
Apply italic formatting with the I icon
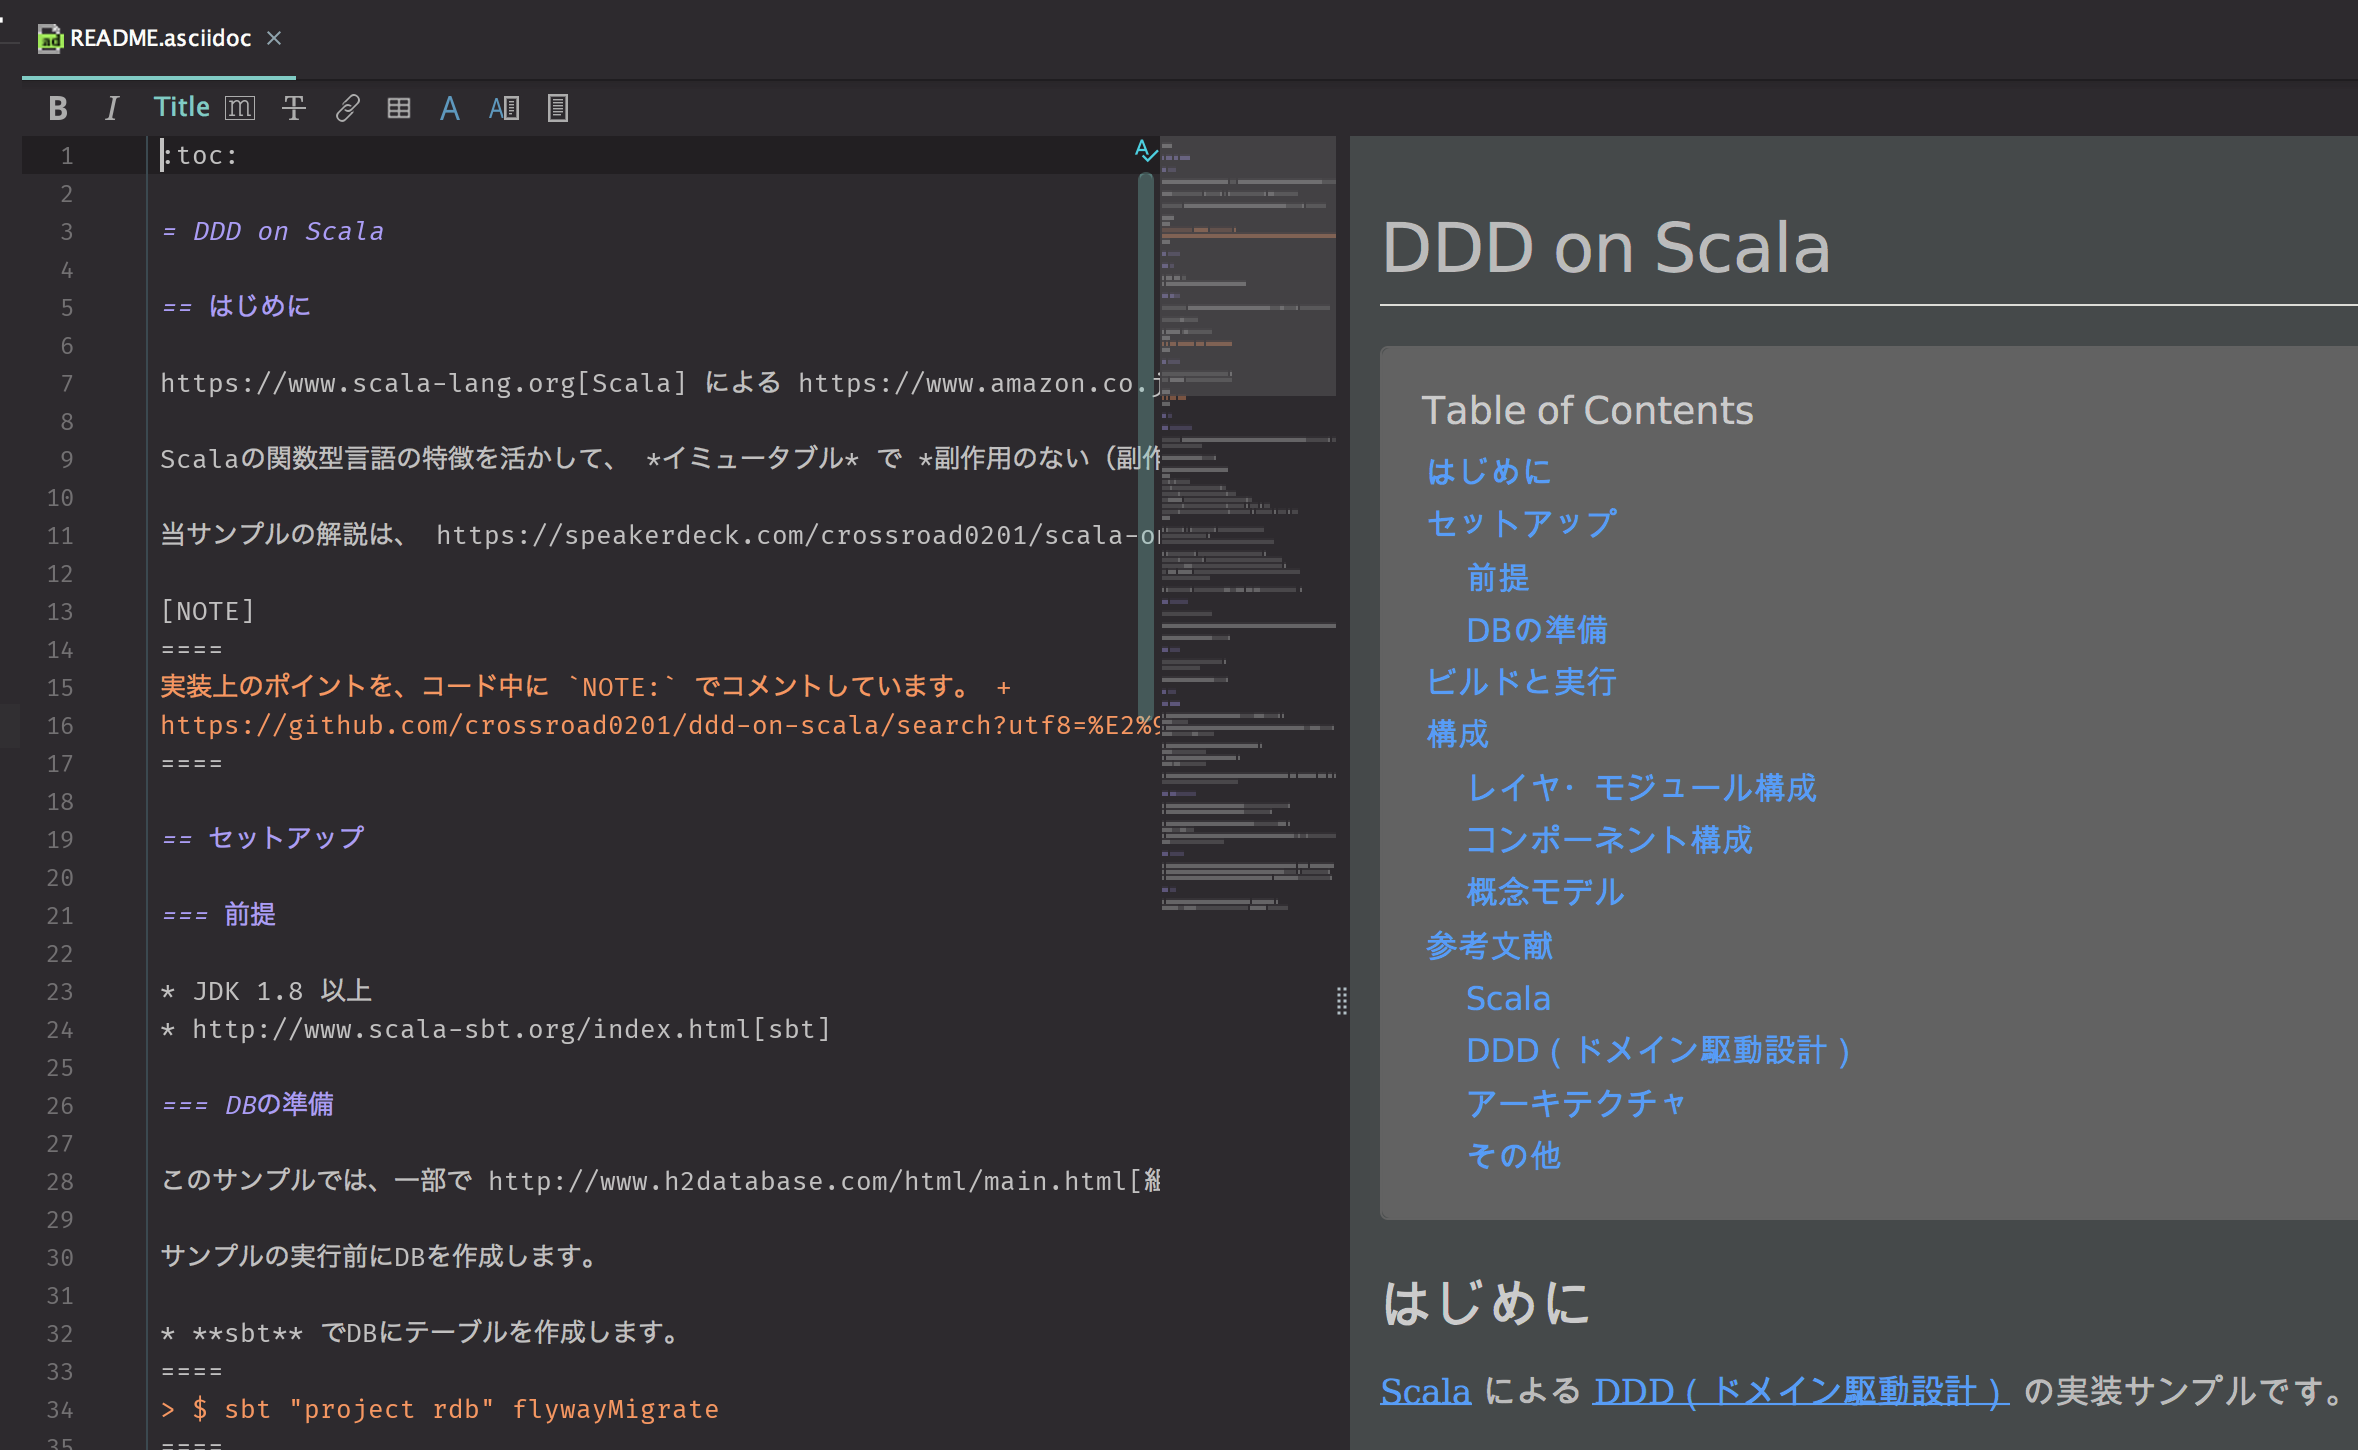point(112,108)
